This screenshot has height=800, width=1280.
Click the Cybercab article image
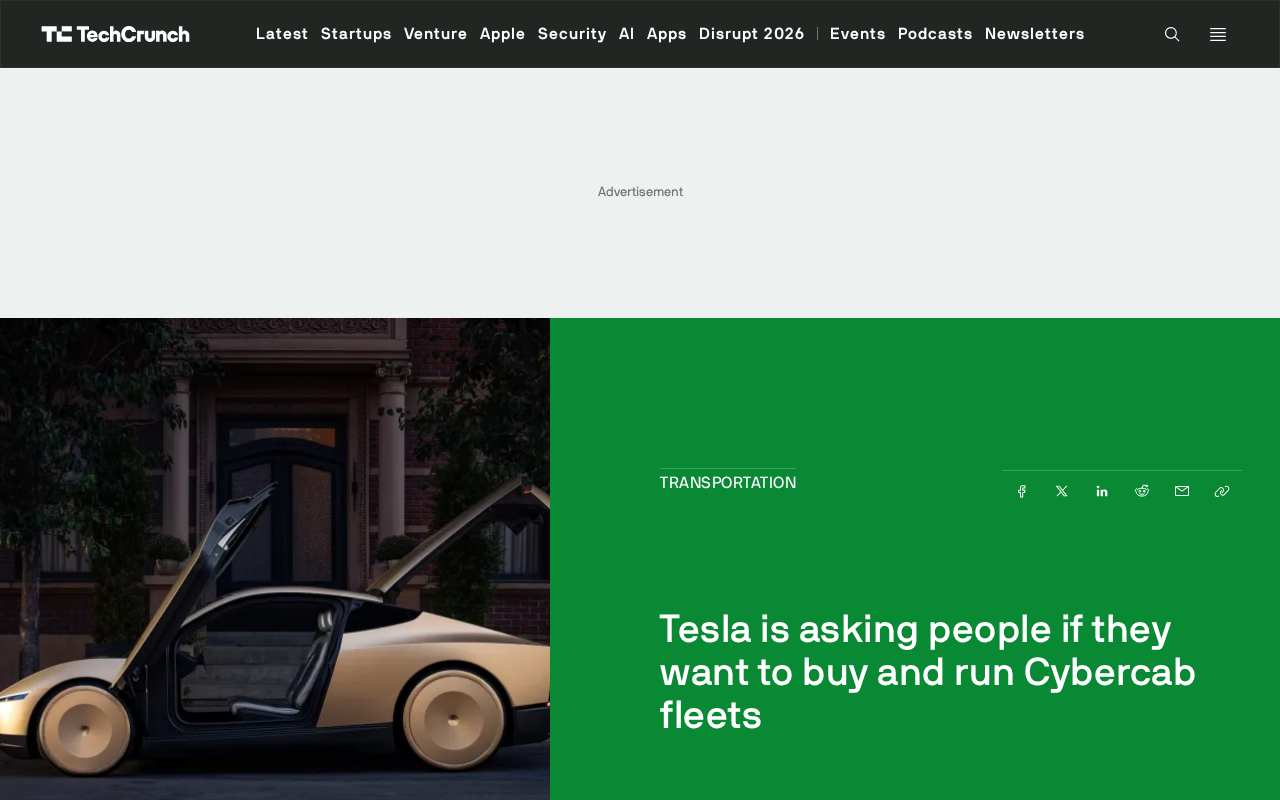pyautogui.click(x=275, y=559)
